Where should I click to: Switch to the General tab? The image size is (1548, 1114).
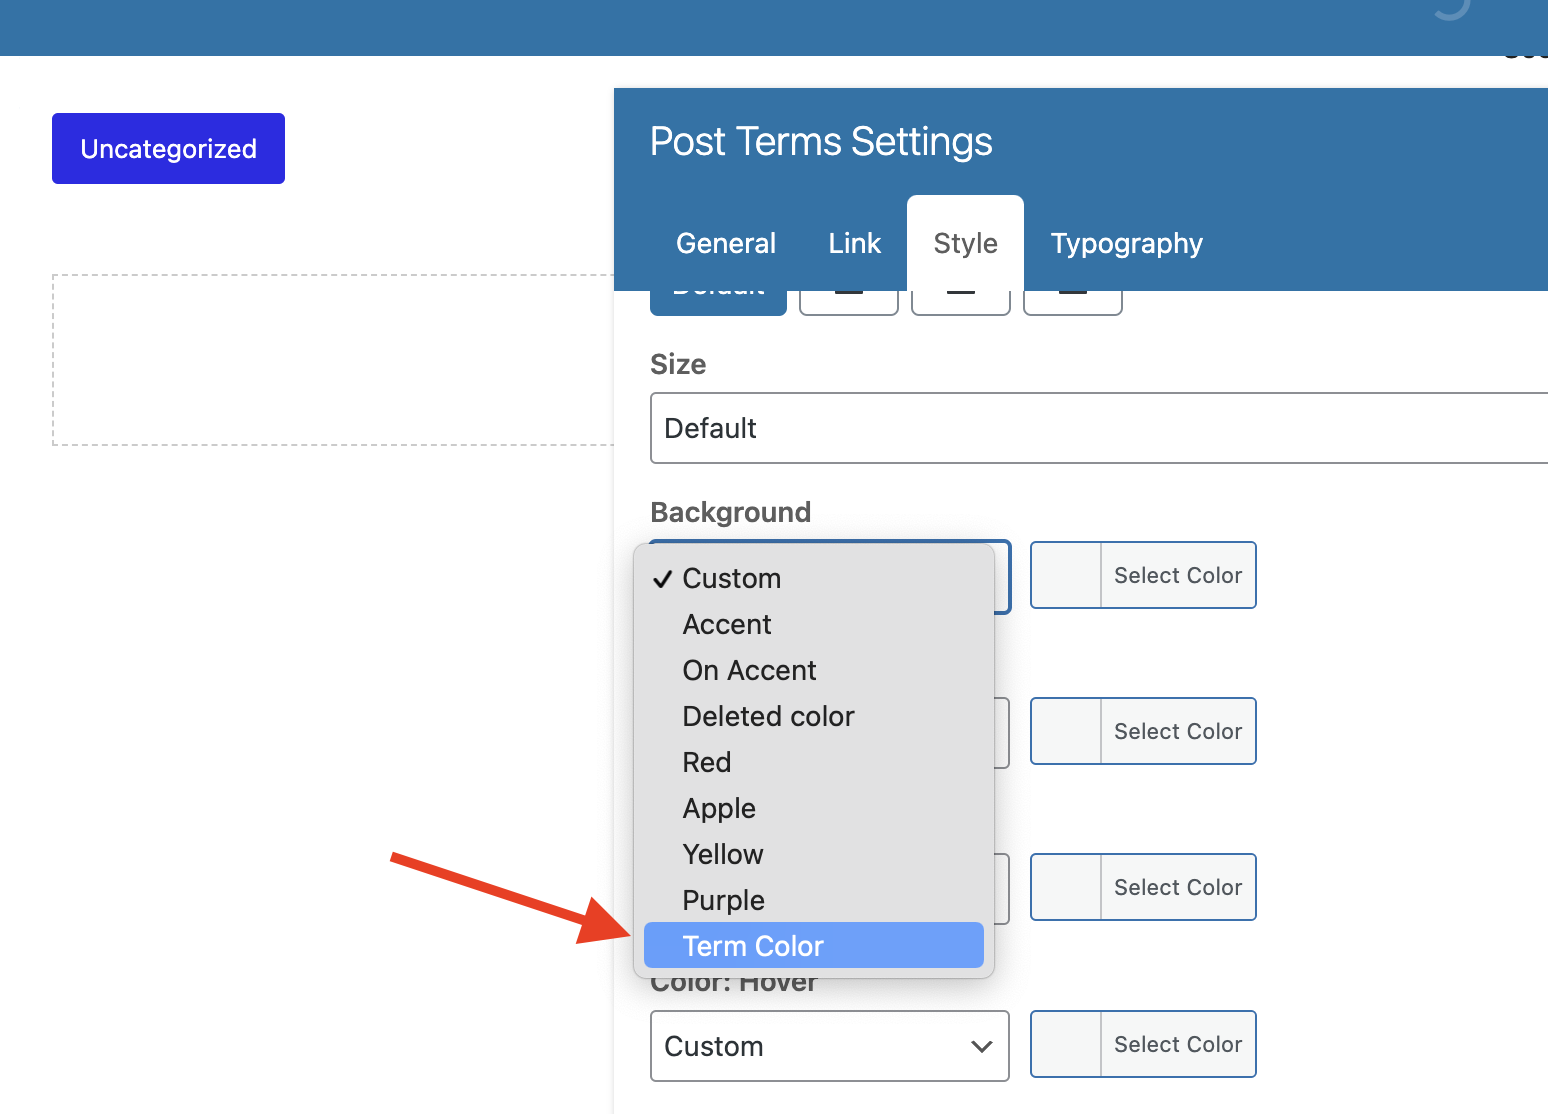pos(726,243)
